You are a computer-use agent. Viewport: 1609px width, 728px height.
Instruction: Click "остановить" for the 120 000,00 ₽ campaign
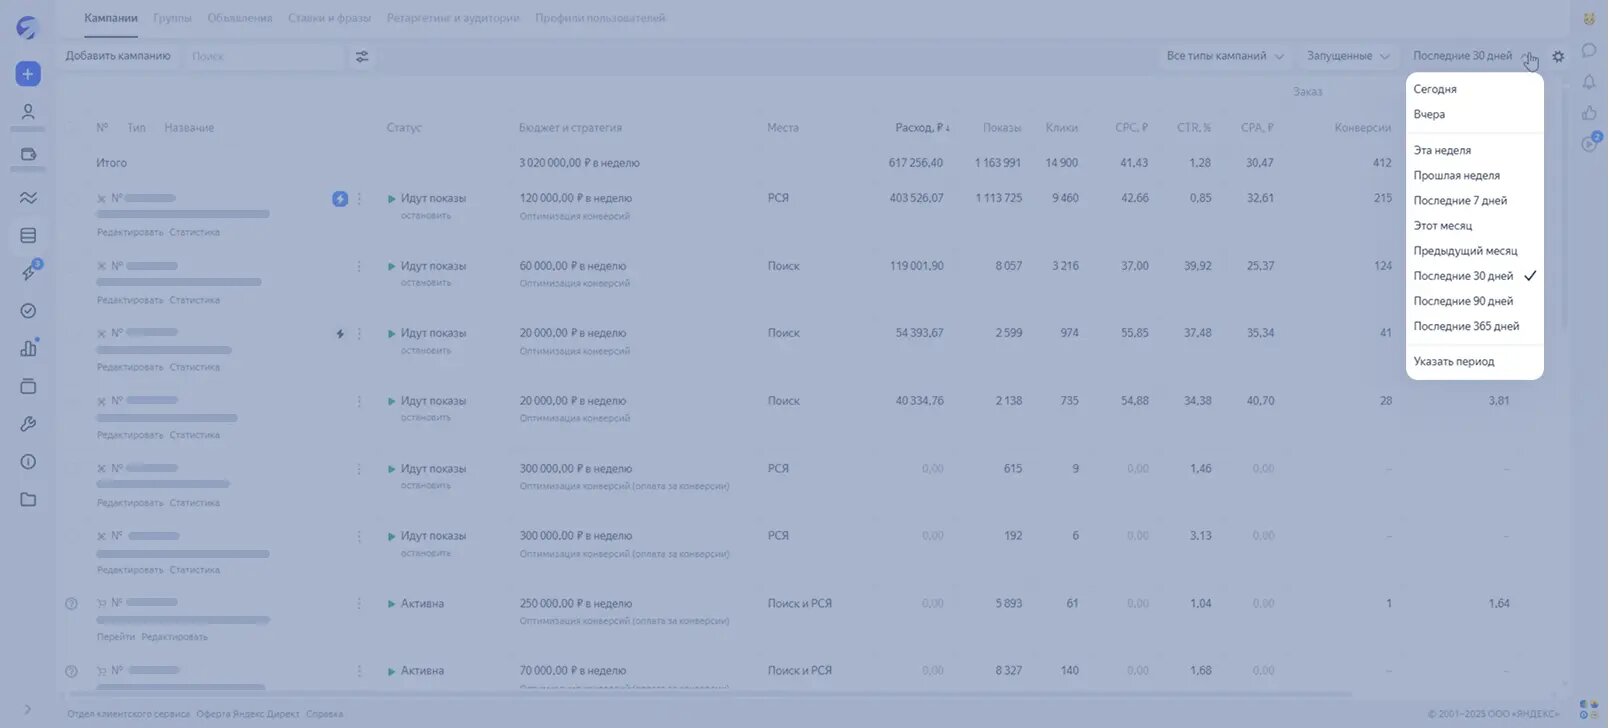(426, 215)
